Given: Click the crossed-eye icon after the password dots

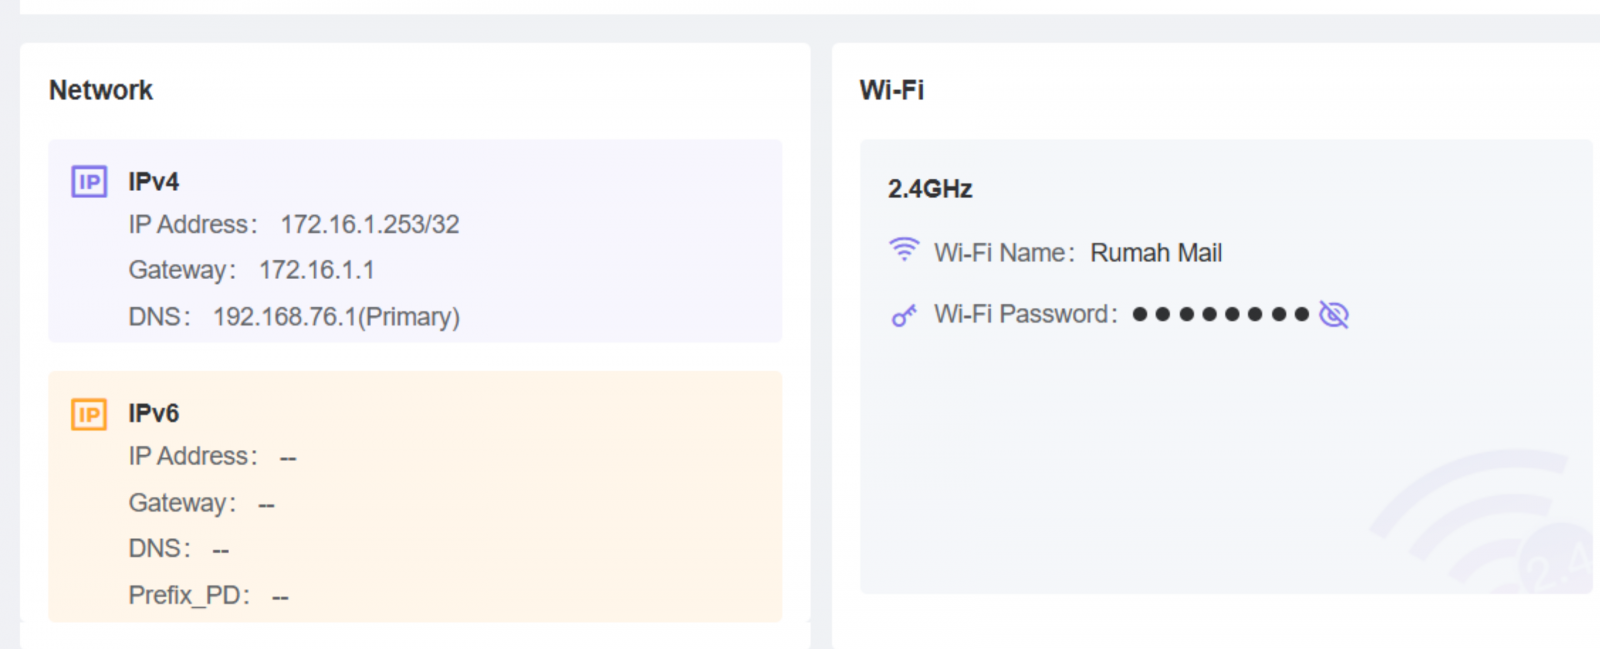Looking at the screenshot, I should pos(1334,314).
